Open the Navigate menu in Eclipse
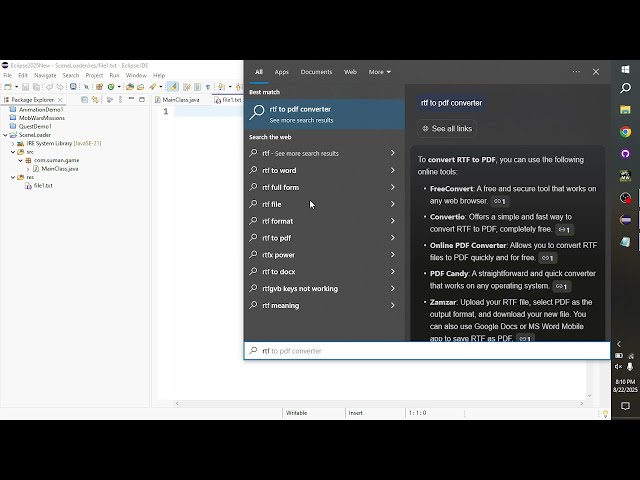Image resolution: width=640 pixels, height=480 pixels. (45, 76)
